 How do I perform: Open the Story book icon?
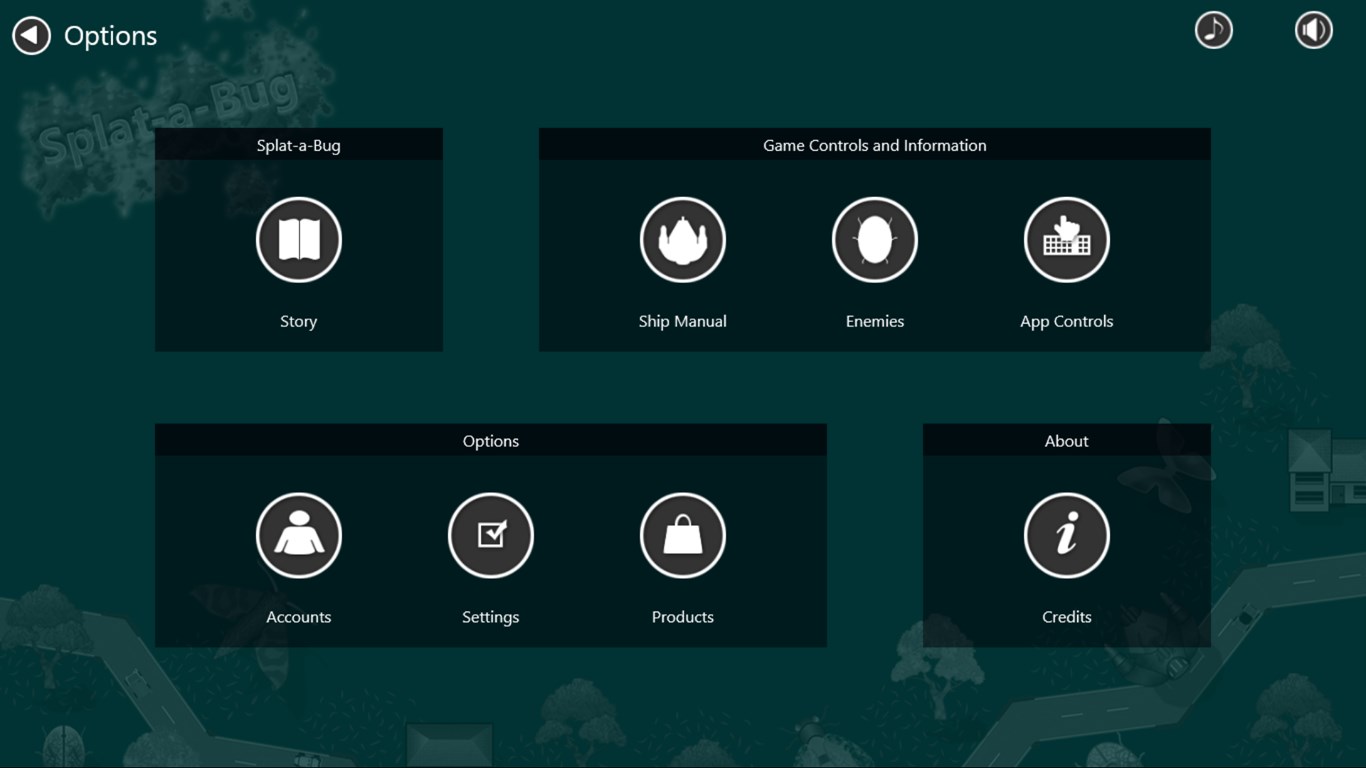point(299,240)
